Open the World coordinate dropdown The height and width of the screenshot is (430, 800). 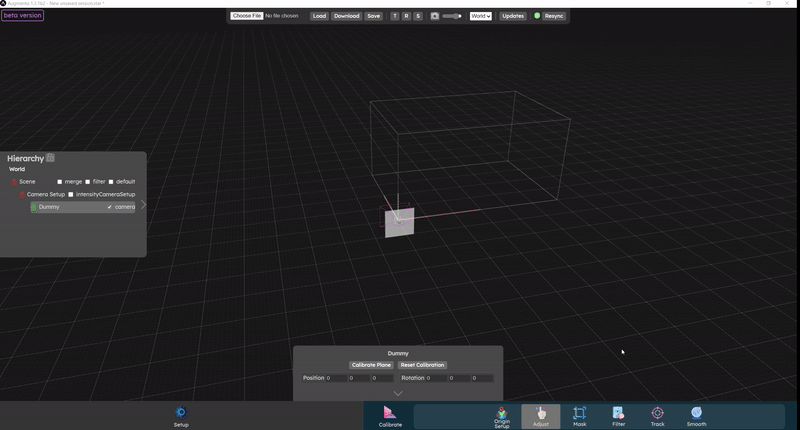[480, 16]
